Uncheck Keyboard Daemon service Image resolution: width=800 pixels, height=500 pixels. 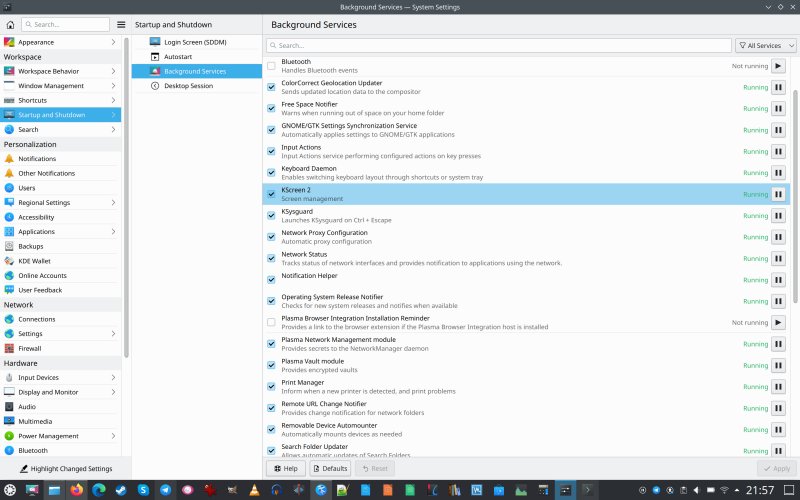pyautogui.click(x=271, y=173)
